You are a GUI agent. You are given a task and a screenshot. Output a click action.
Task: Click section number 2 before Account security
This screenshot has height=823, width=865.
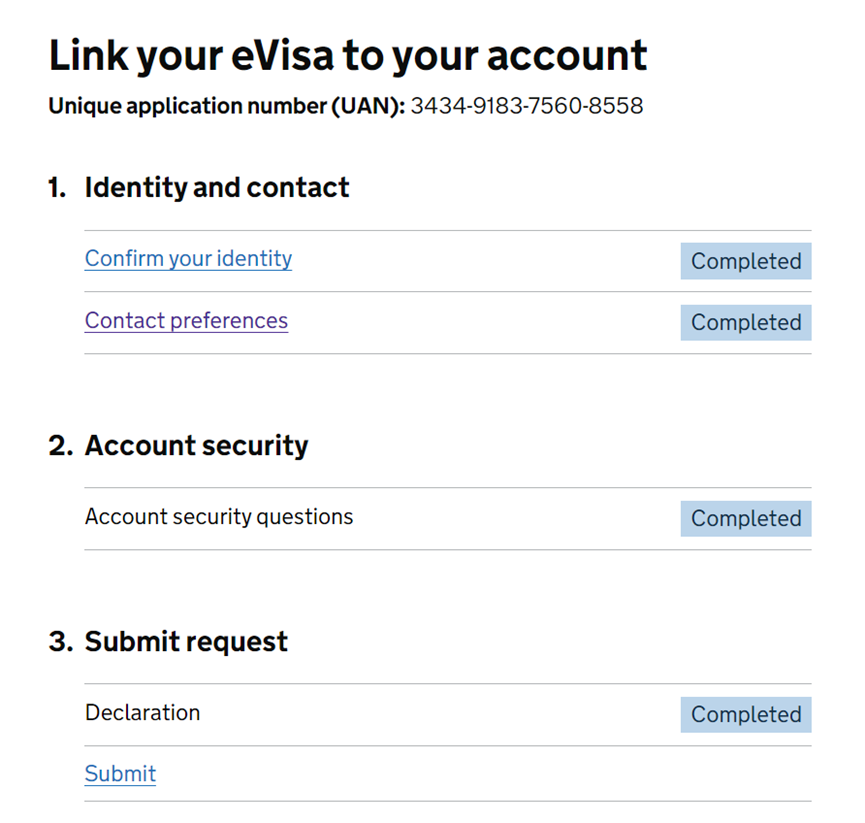click(60, 446)
